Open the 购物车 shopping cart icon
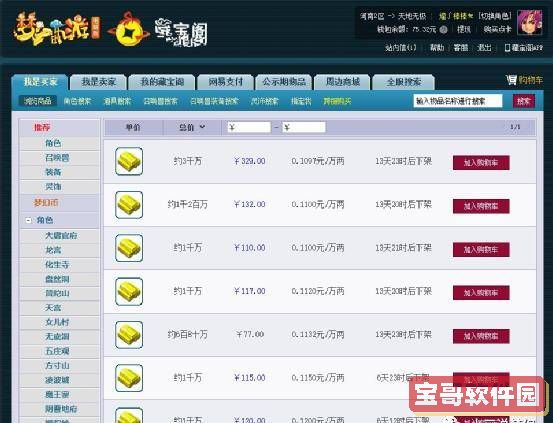553x423 pixels. click(511, 80)
